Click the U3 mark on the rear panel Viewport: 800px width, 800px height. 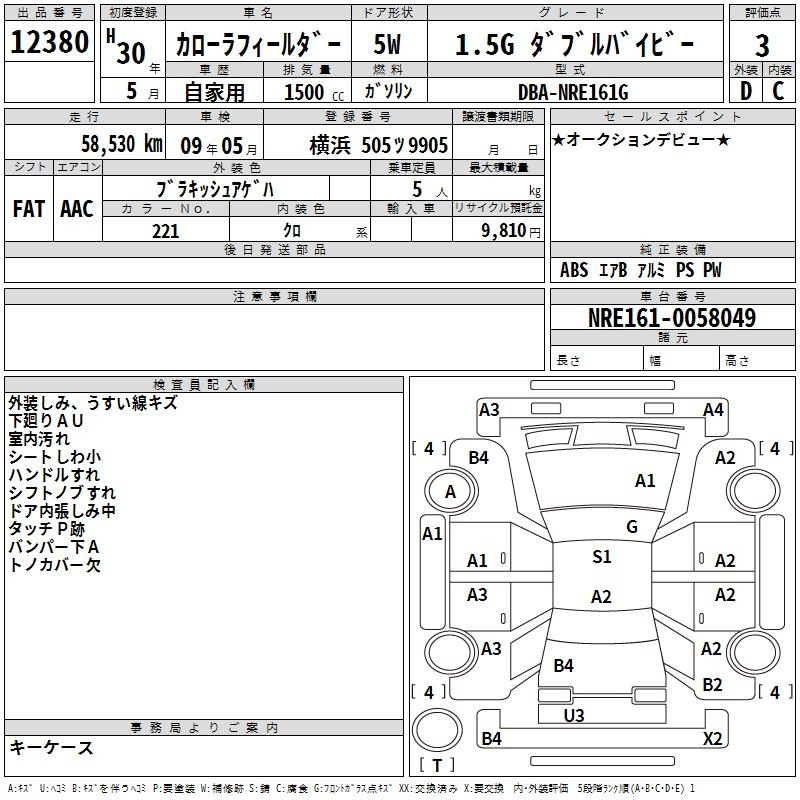click(x=574, y=715)
